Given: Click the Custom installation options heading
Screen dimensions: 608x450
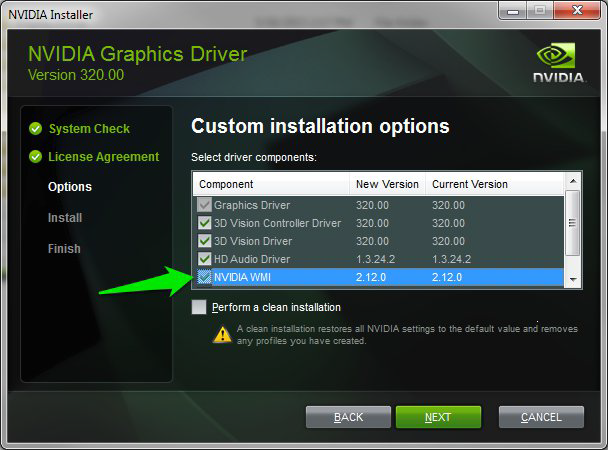Looking at the screenshot, I should point(320,126).
